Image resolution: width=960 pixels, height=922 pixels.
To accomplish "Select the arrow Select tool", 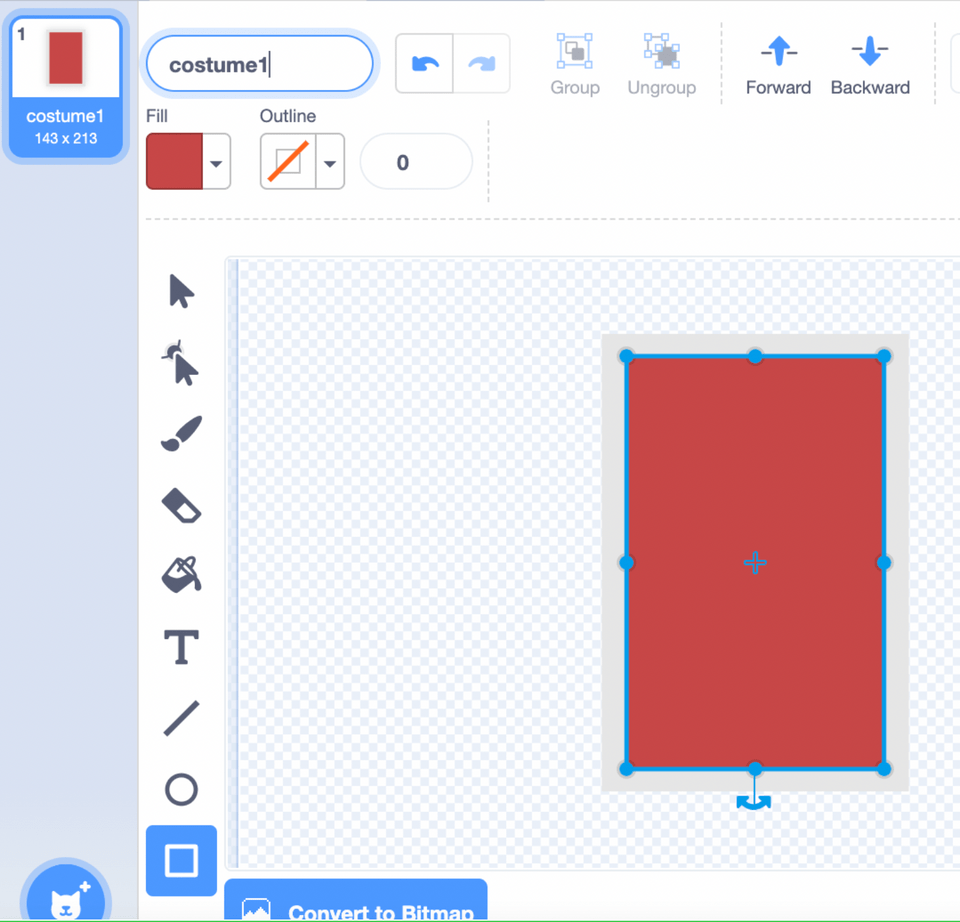I will (180, 291).
